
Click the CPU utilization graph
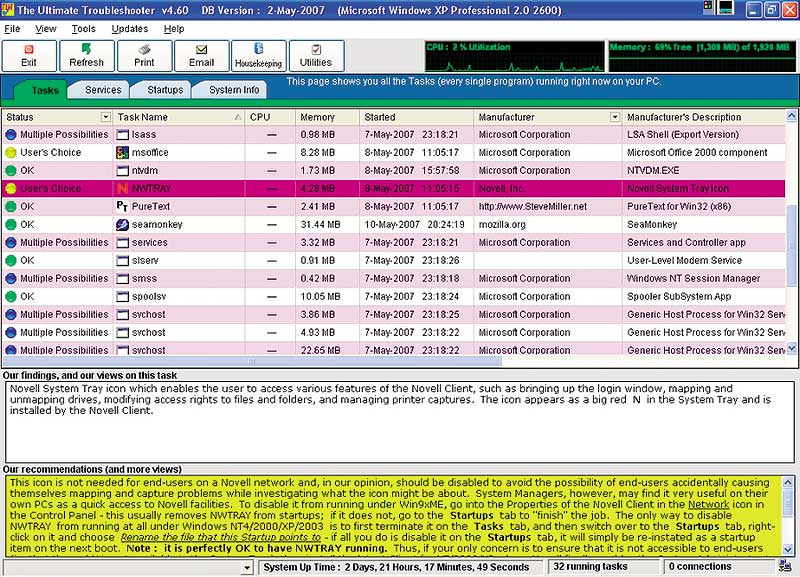(x=514, y=56)
